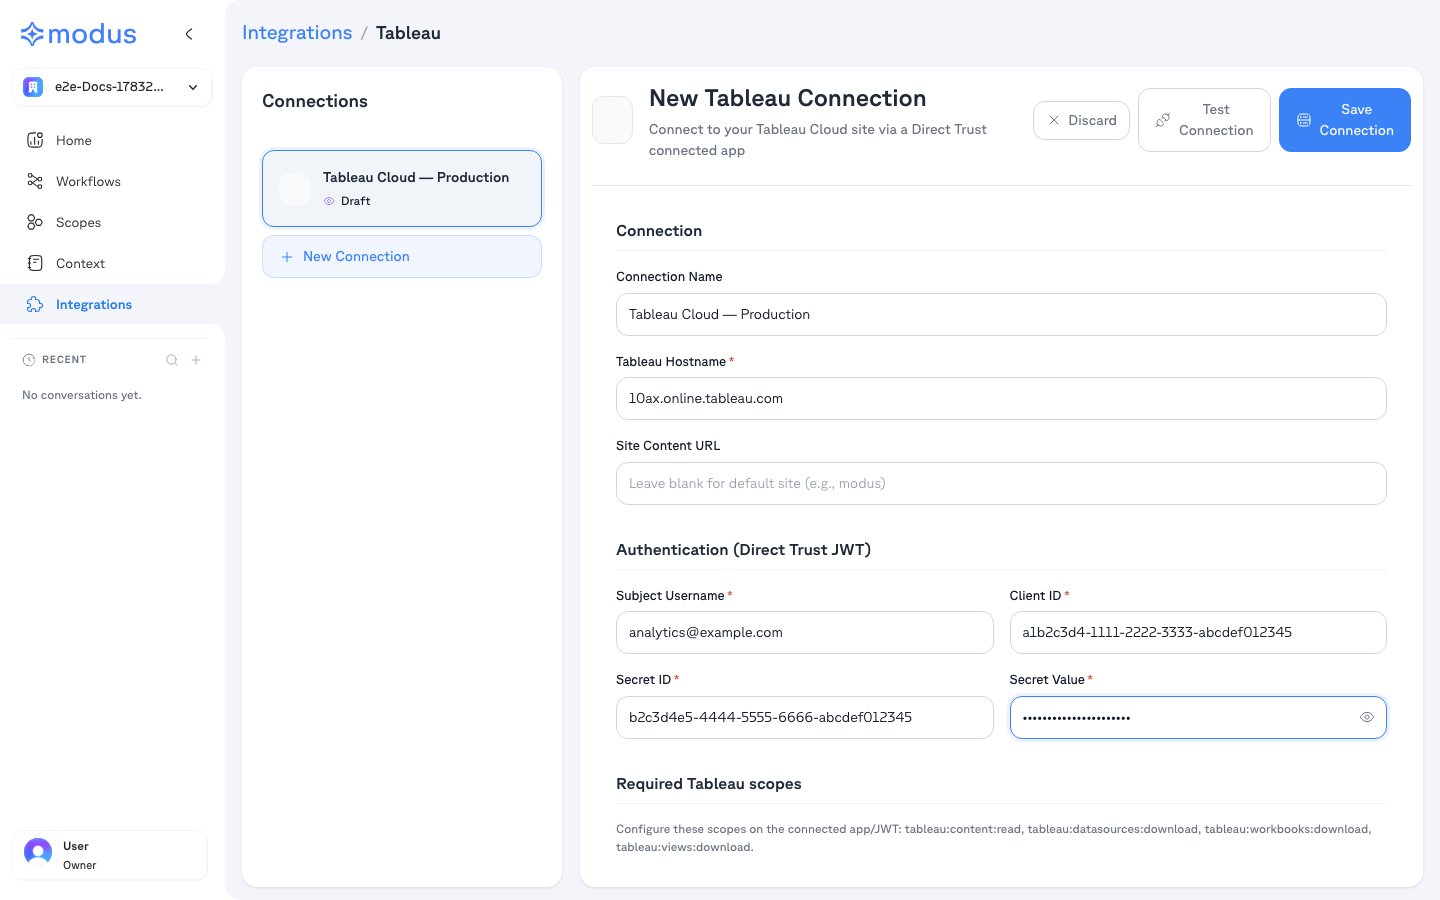Click the Scopes icon

(x=35, y=222)
